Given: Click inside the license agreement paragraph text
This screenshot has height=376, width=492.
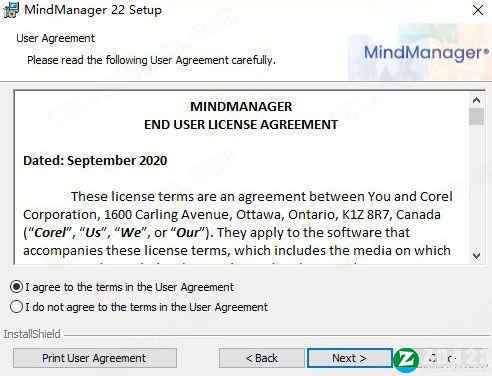Looking at the screenshot, I should [x=238, y=223].
